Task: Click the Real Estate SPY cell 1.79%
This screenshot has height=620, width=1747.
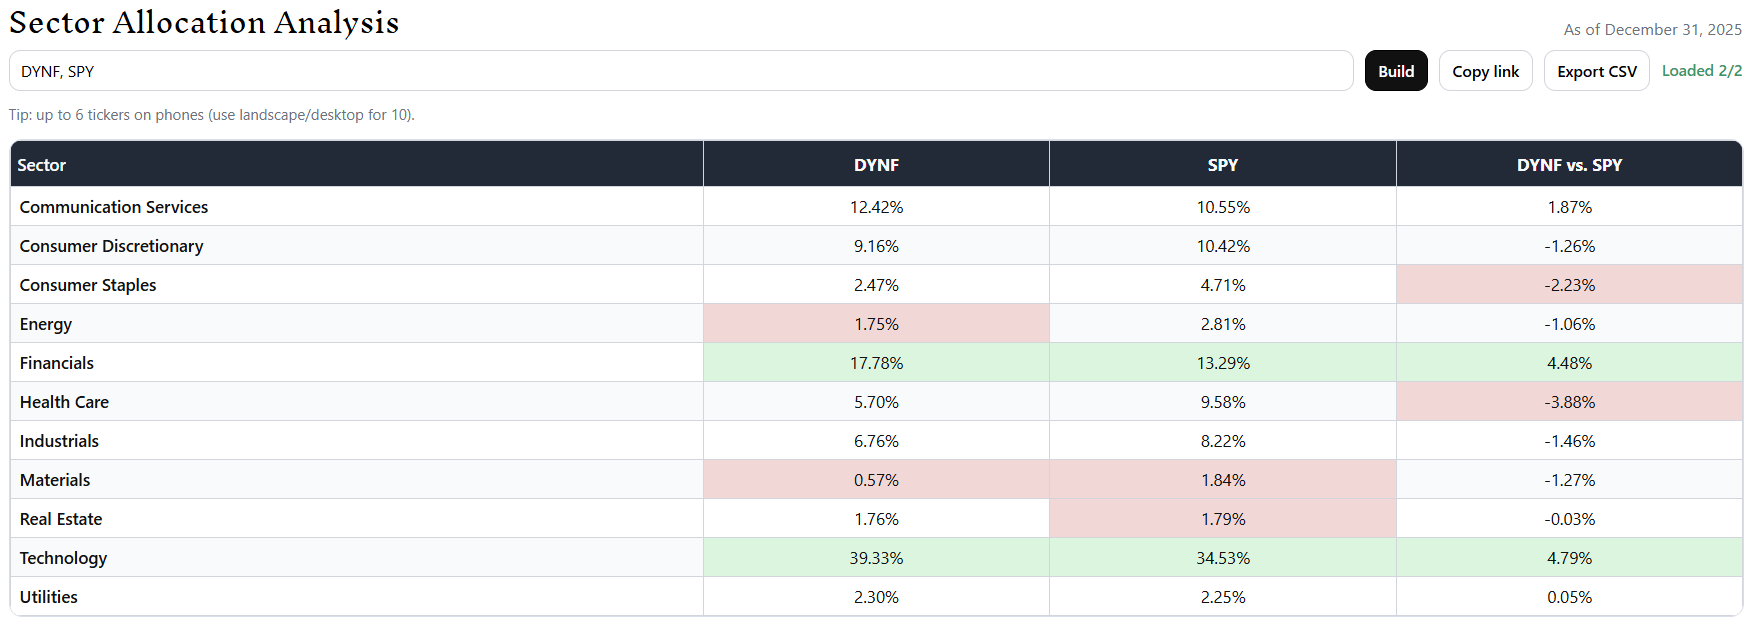Action: (1223, 519)
